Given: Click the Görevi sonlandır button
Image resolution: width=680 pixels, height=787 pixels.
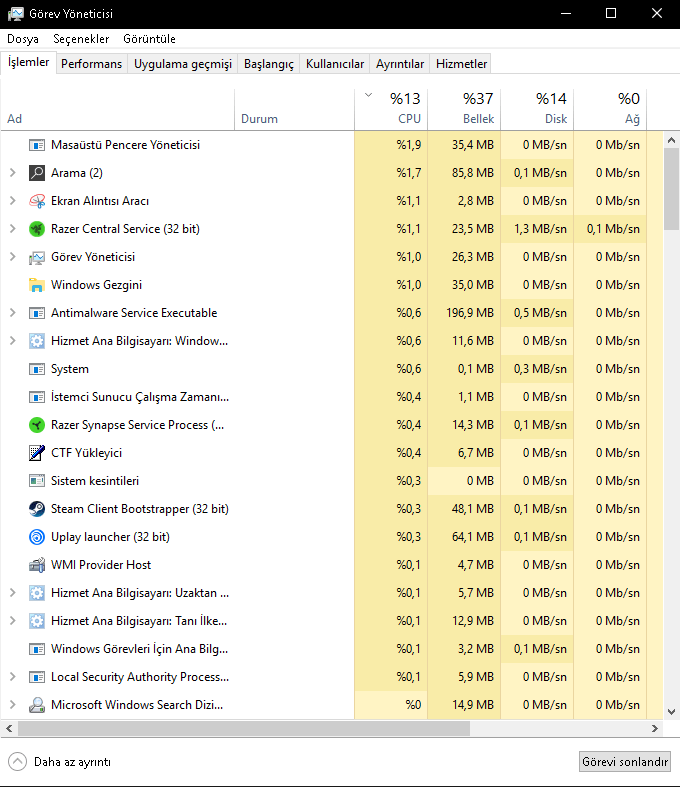Looking at the screenshot, I should tap(625, 762).
